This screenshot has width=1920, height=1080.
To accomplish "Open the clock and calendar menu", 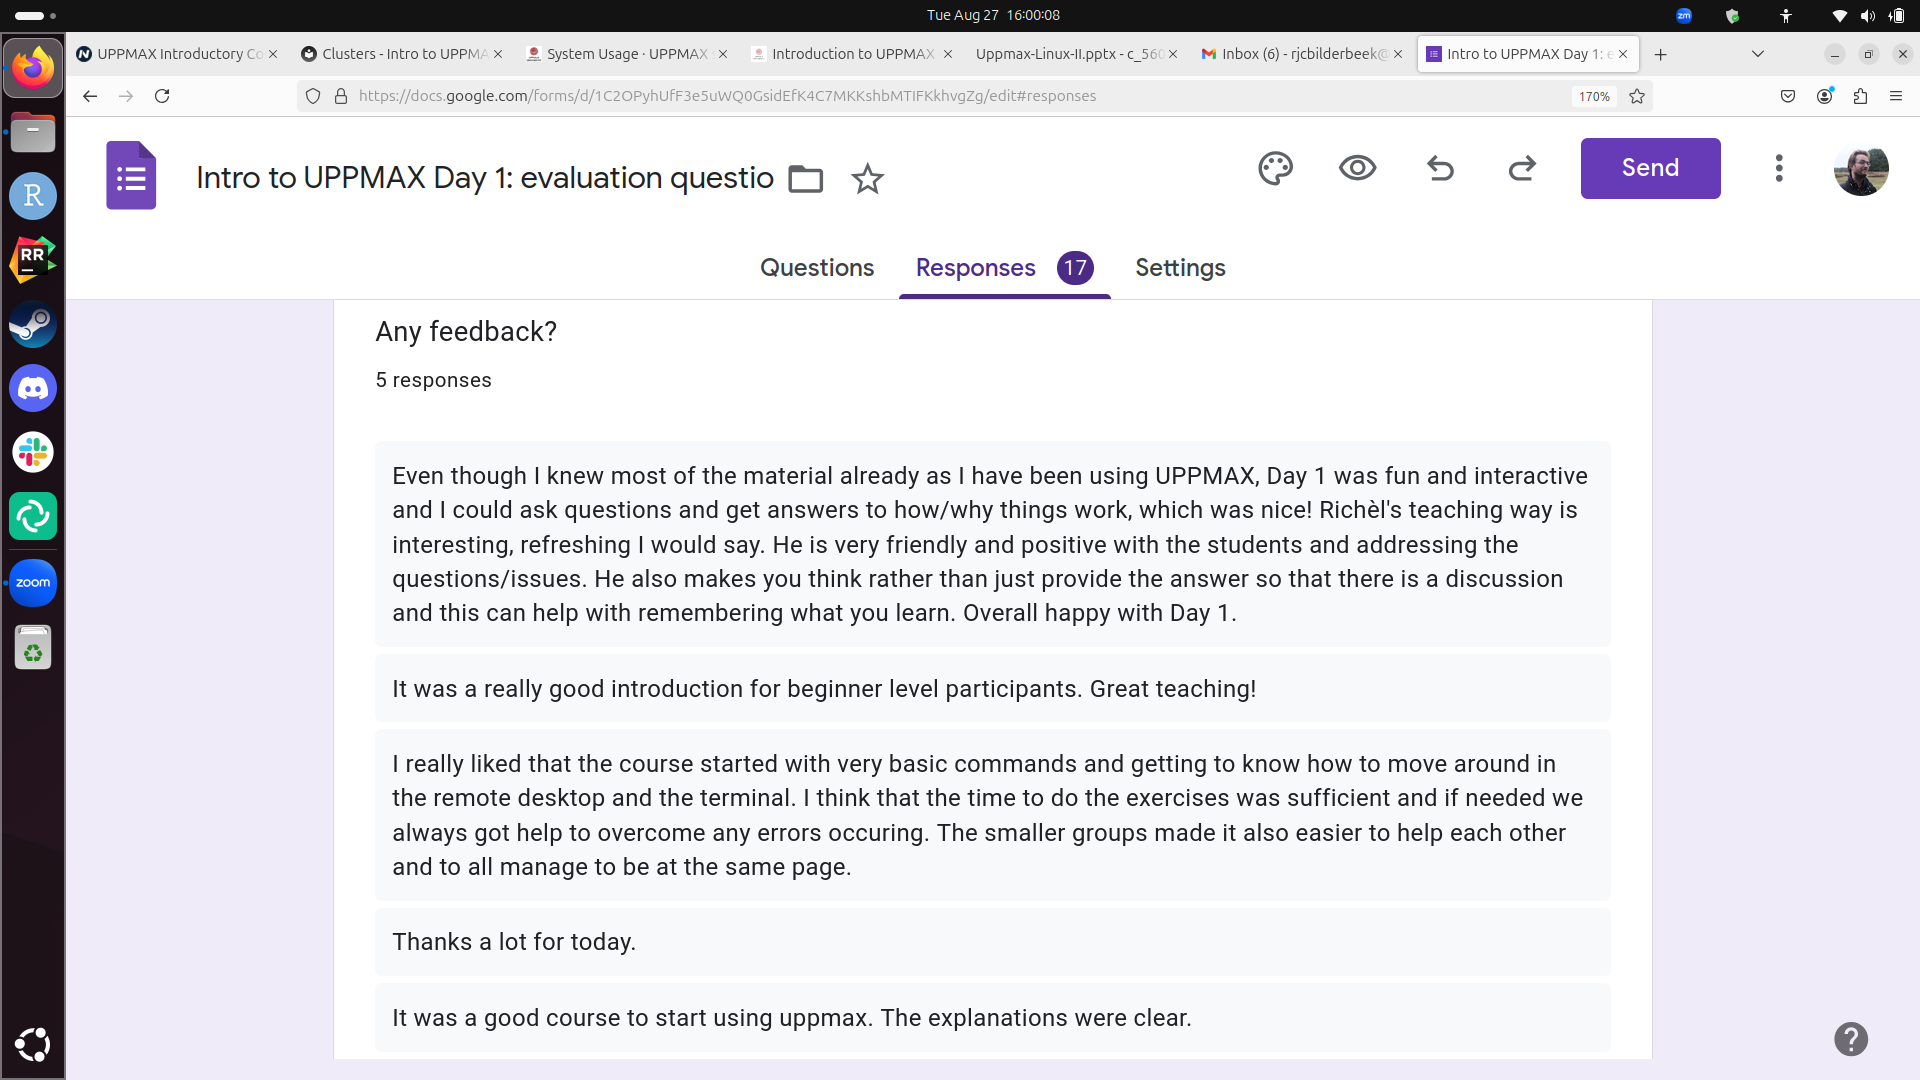I will click(993, 15).
